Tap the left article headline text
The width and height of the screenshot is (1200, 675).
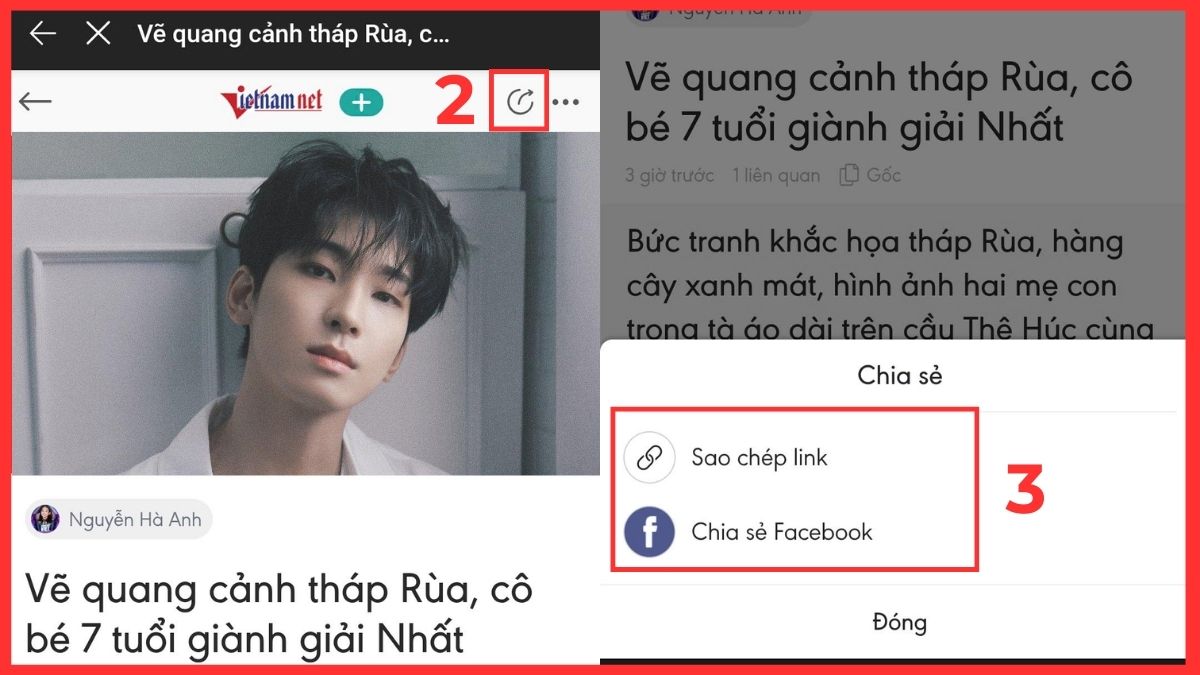pyautogui.click(x=279, y=613)
